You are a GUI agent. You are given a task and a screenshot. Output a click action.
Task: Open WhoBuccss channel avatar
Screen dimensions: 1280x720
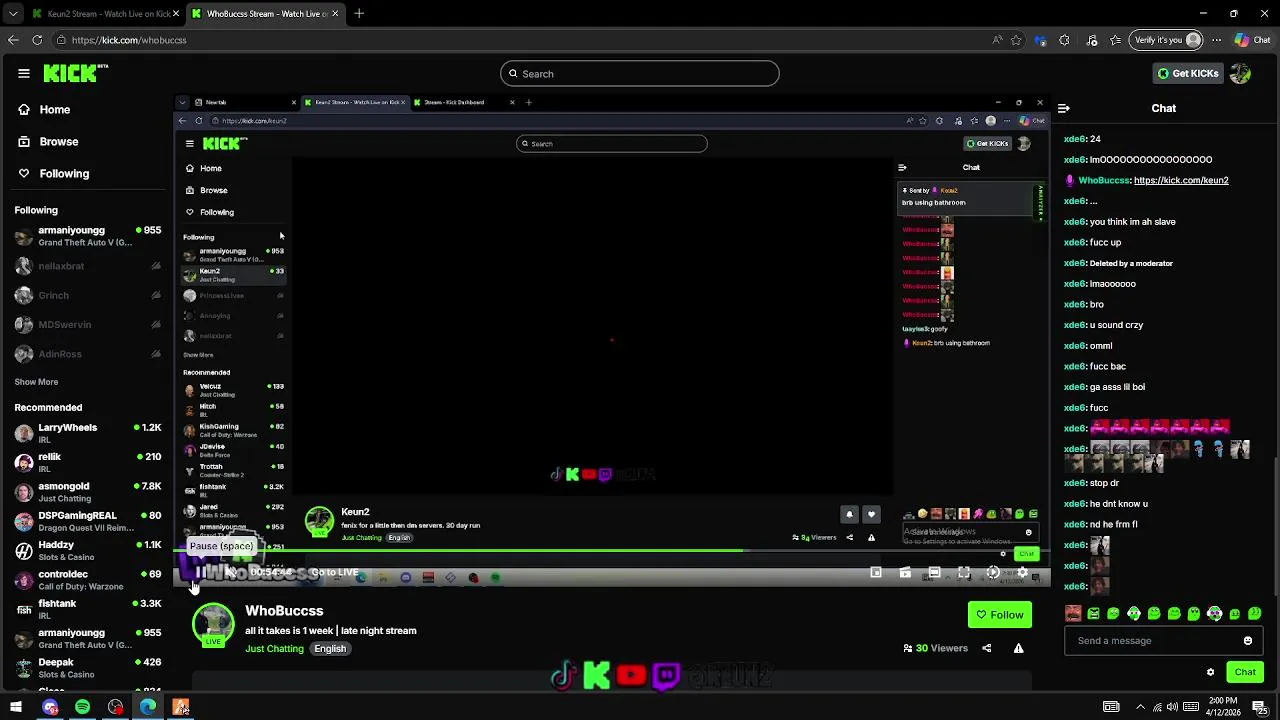[x=213, y=623]
